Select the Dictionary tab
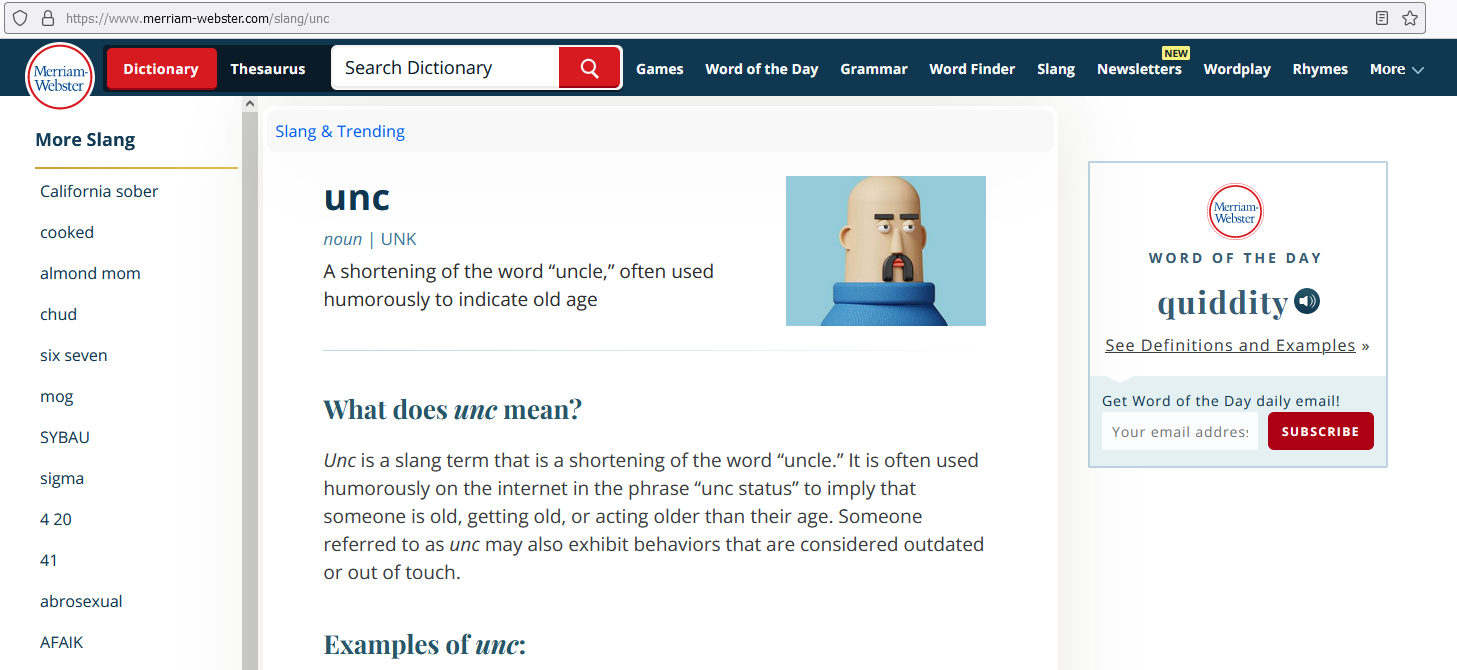Image resolution: width=1457 pixels, height=670 pixels. [161, 69]
